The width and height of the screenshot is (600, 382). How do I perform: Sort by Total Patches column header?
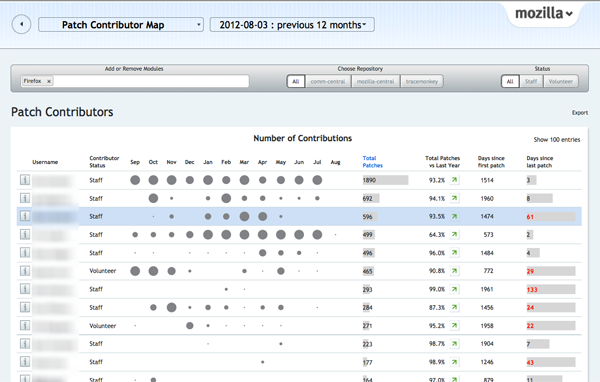click(372, 162)
